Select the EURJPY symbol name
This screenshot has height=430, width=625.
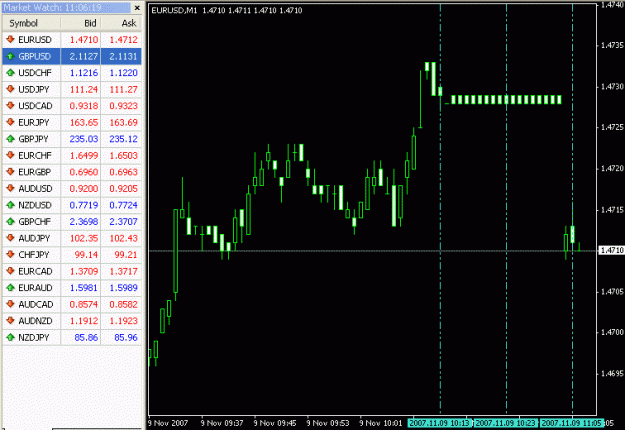click(x=34, y=122)
